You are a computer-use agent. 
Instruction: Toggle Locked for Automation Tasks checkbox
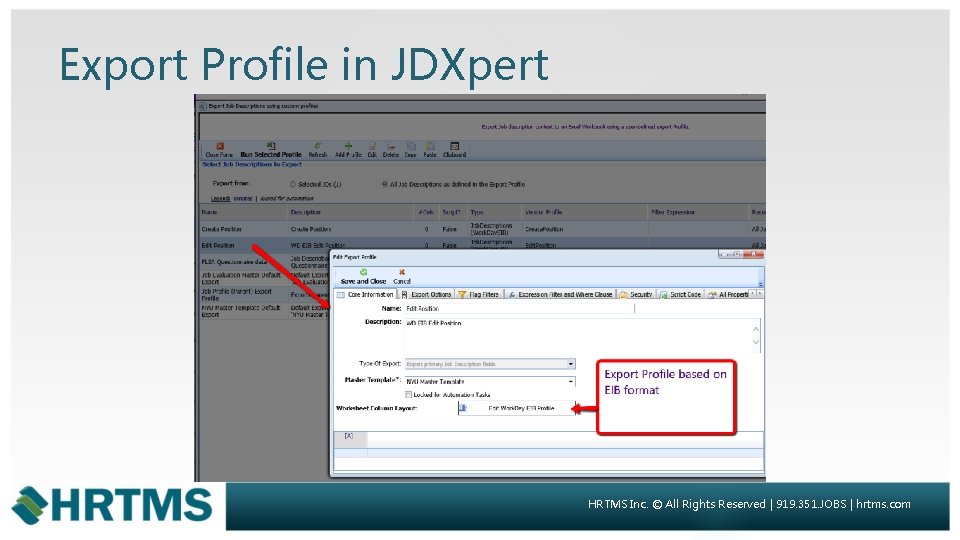(x=408, y=395)
